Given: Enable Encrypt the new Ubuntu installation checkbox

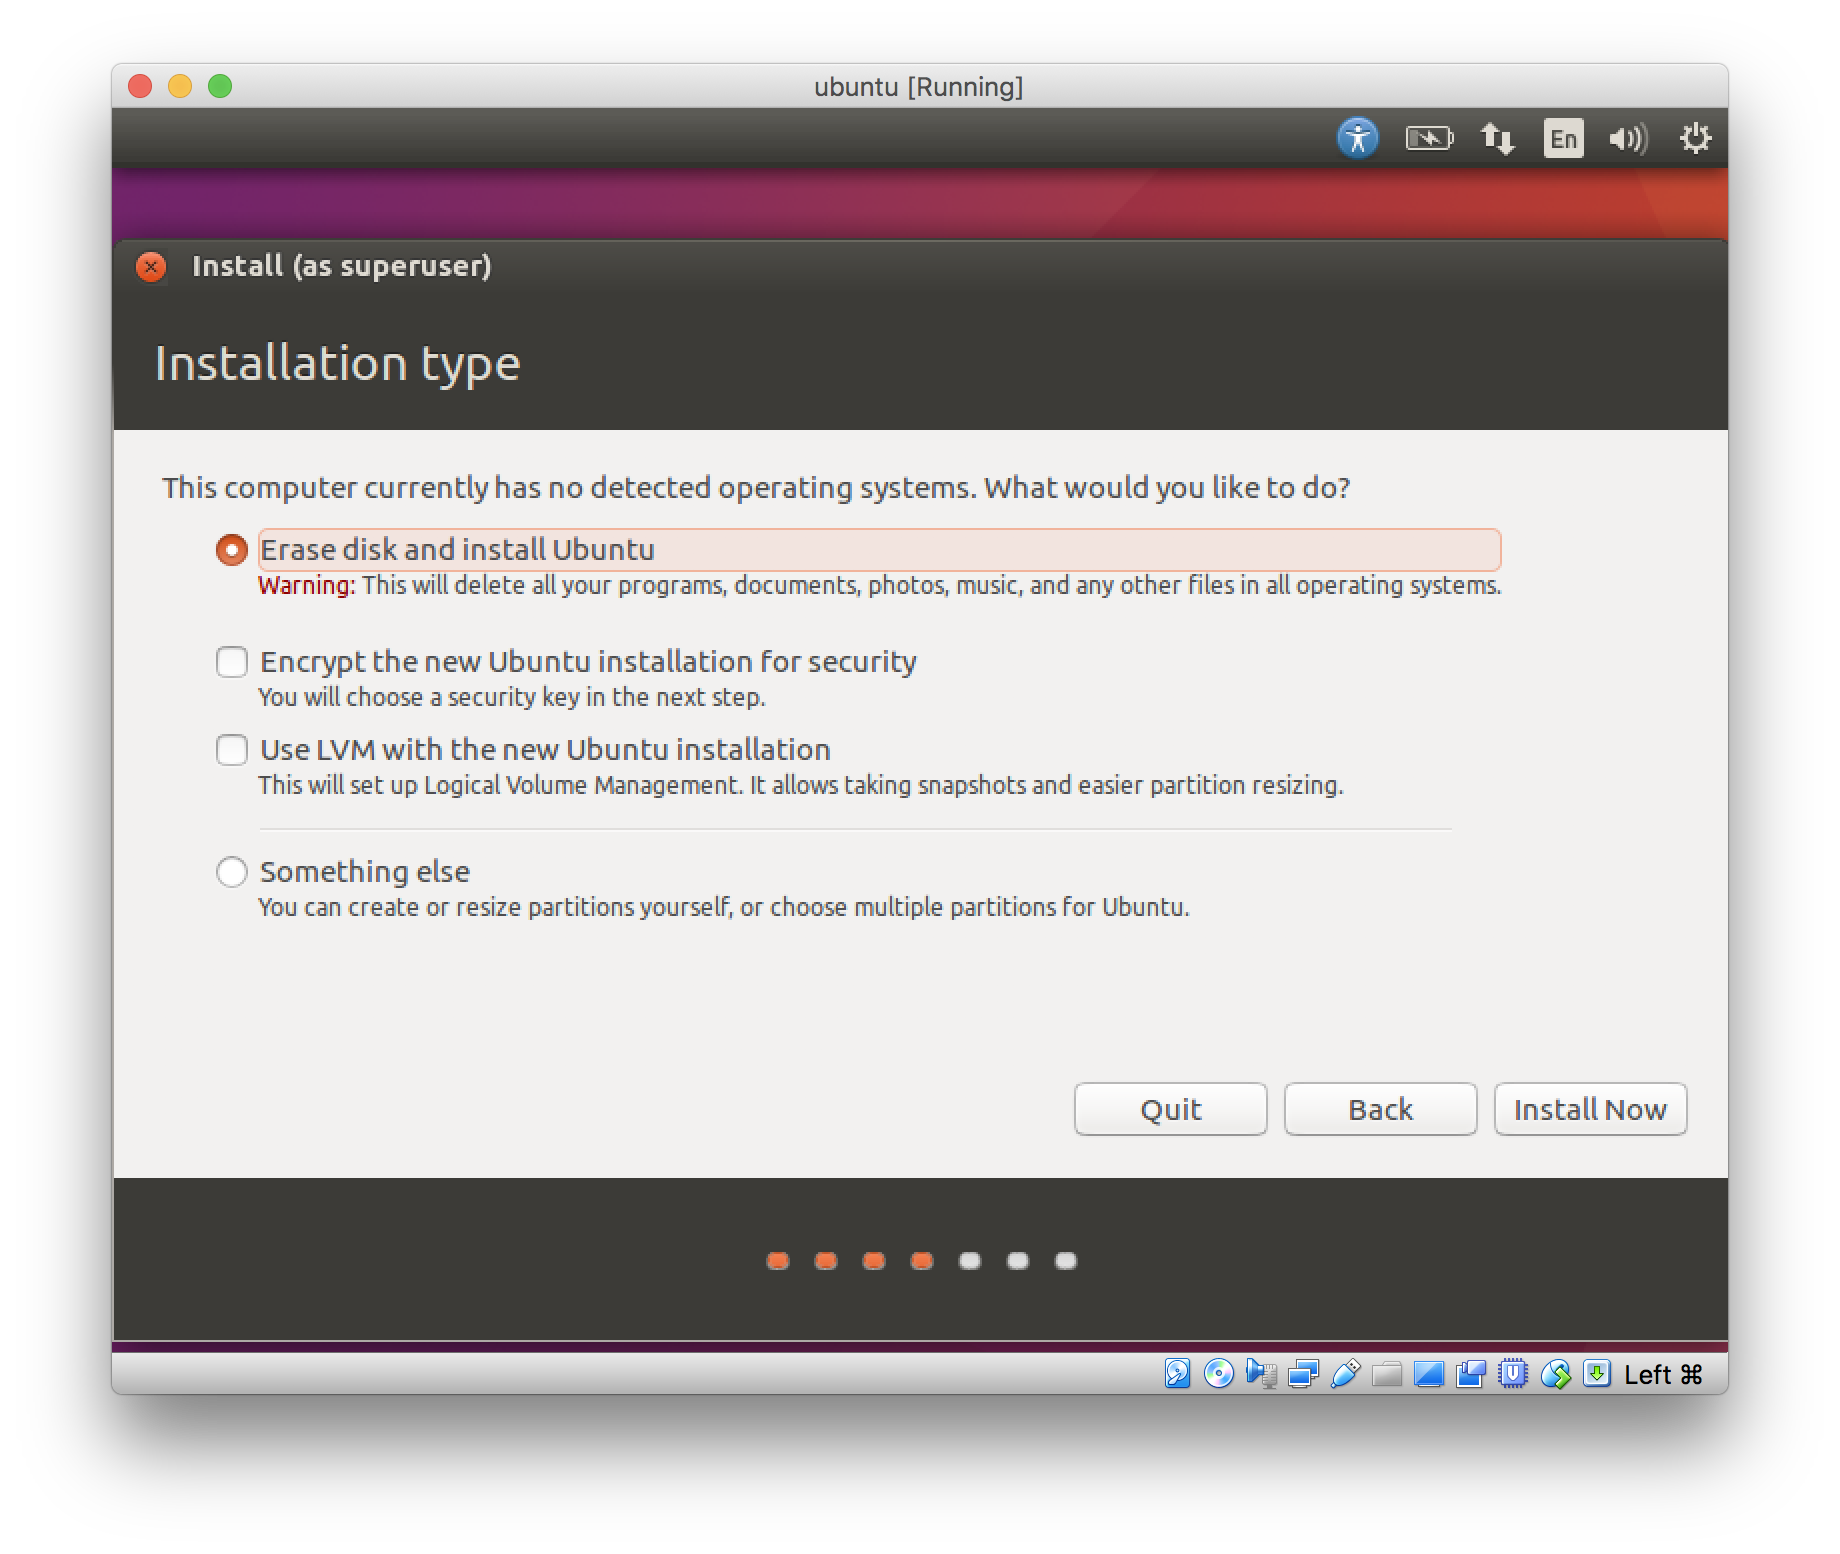Looking at the screenshot, I should coord(232,662).
